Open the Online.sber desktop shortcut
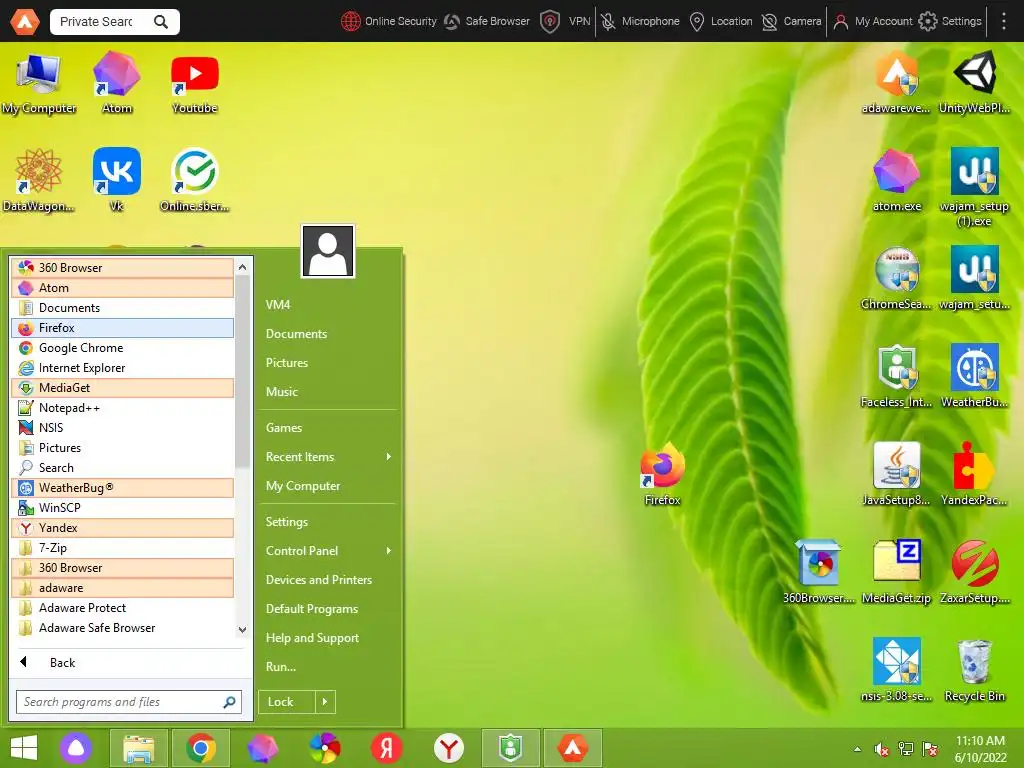The width and height of the screenshot is (1024, 768). point(194,180)
